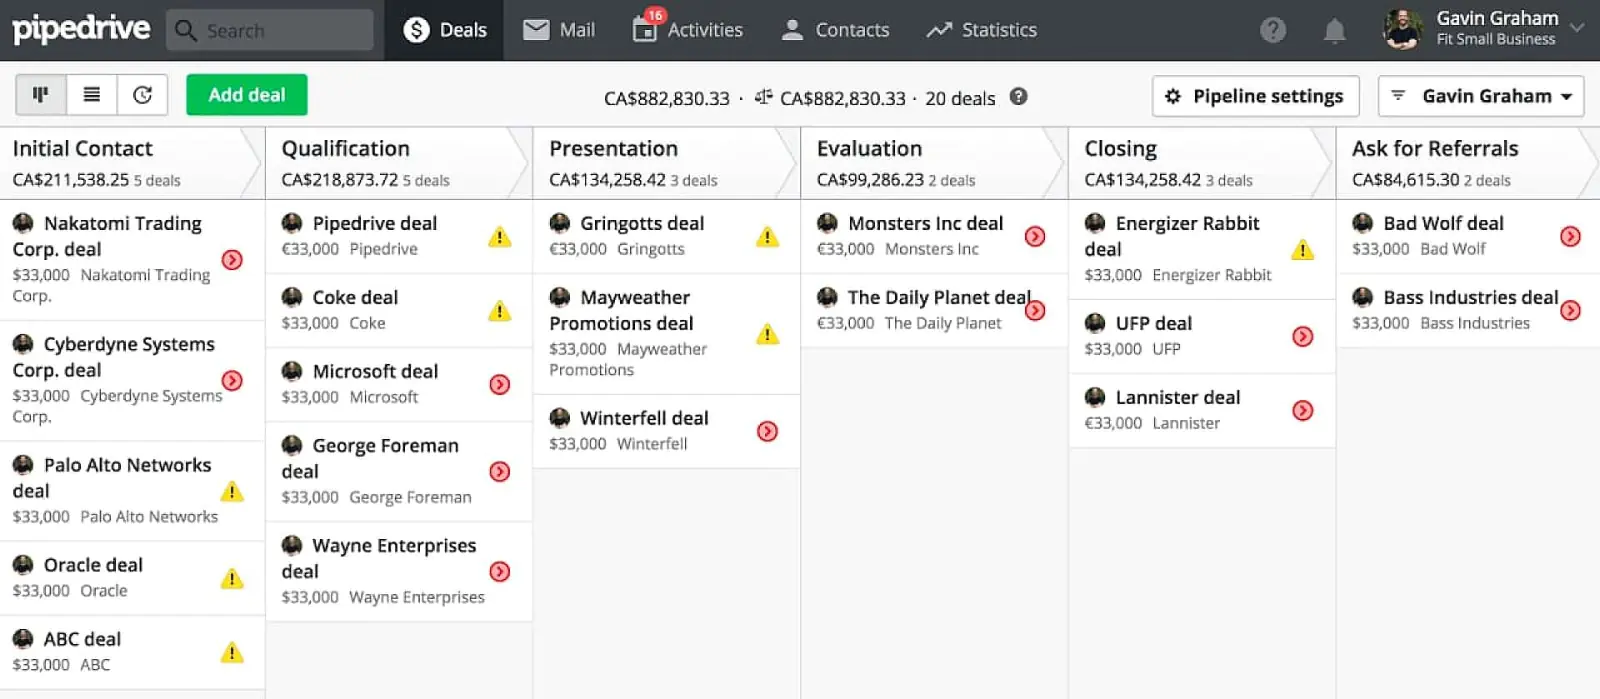The image size is (1600, 699).
Task: Click warning icon on ABC deal
Action: pyautogui.click(x=232, y=653)
